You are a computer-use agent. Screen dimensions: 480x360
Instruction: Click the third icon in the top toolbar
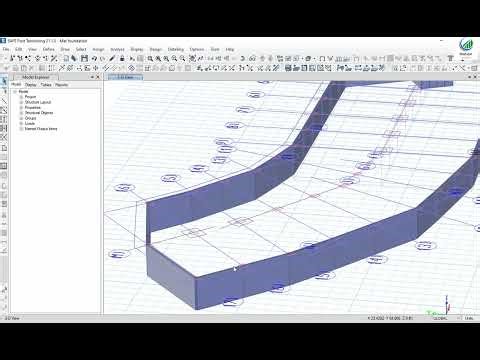point(28,58)
